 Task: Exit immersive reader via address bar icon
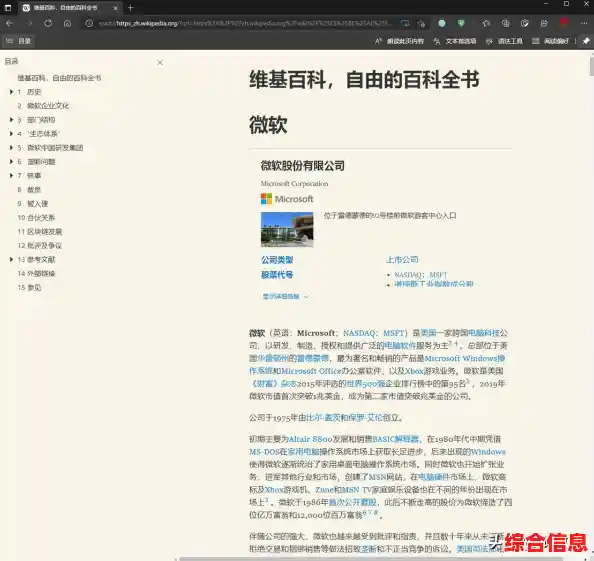pyautogui.click(x=405, y=23)
